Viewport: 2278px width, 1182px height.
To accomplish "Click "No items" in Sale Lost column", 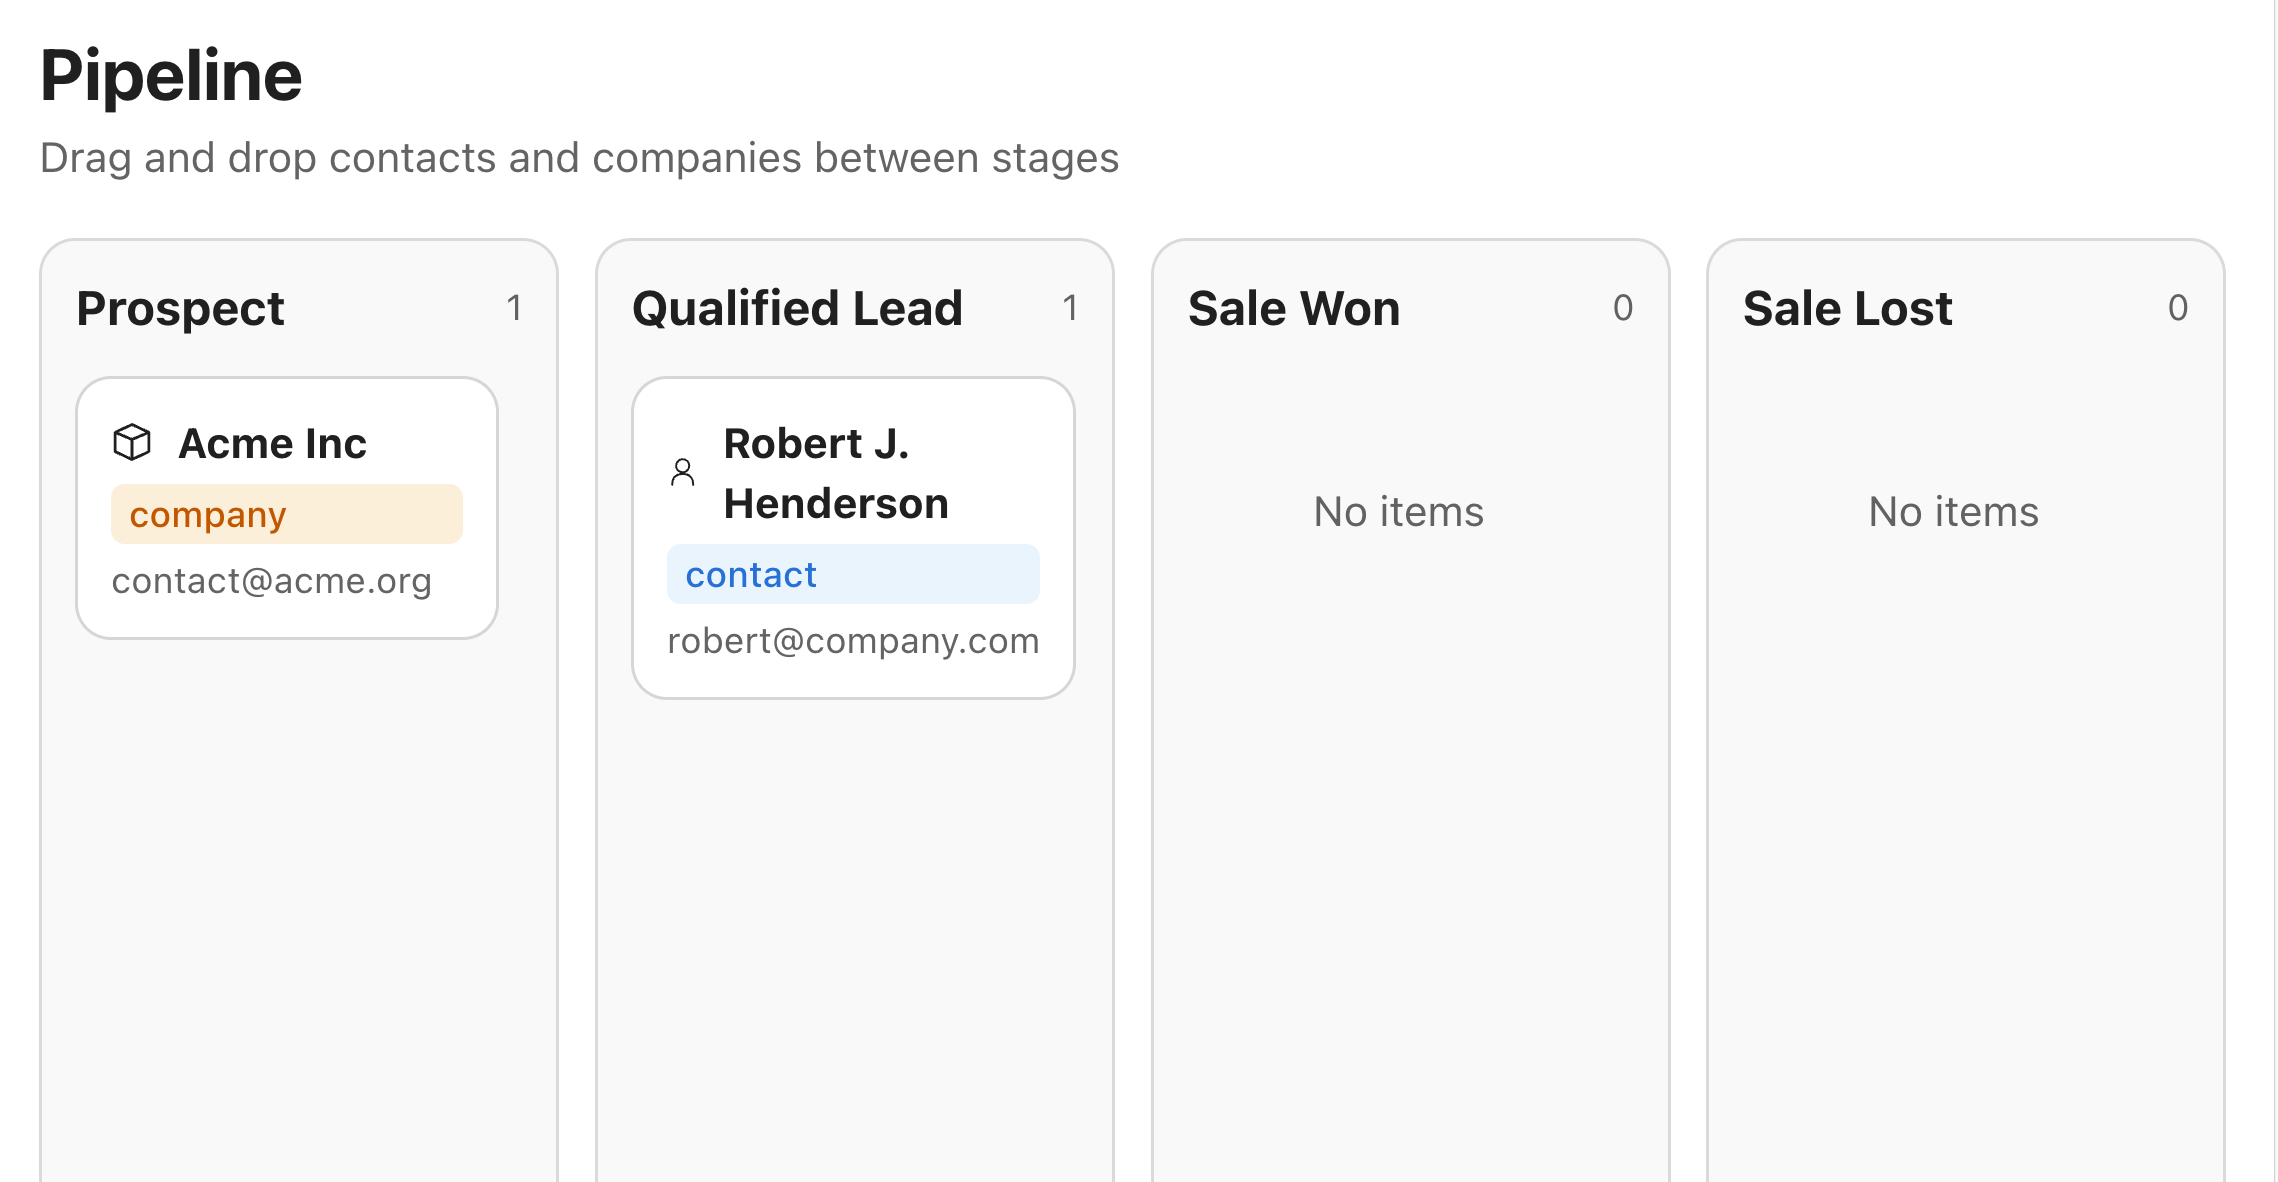I will coord(1953,512).
